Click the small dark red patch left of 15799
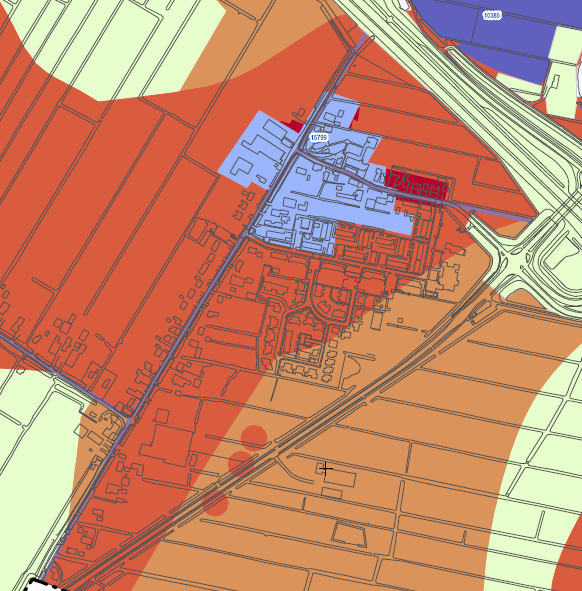This screenshot has height=591, width=582. tap(293, 126)
